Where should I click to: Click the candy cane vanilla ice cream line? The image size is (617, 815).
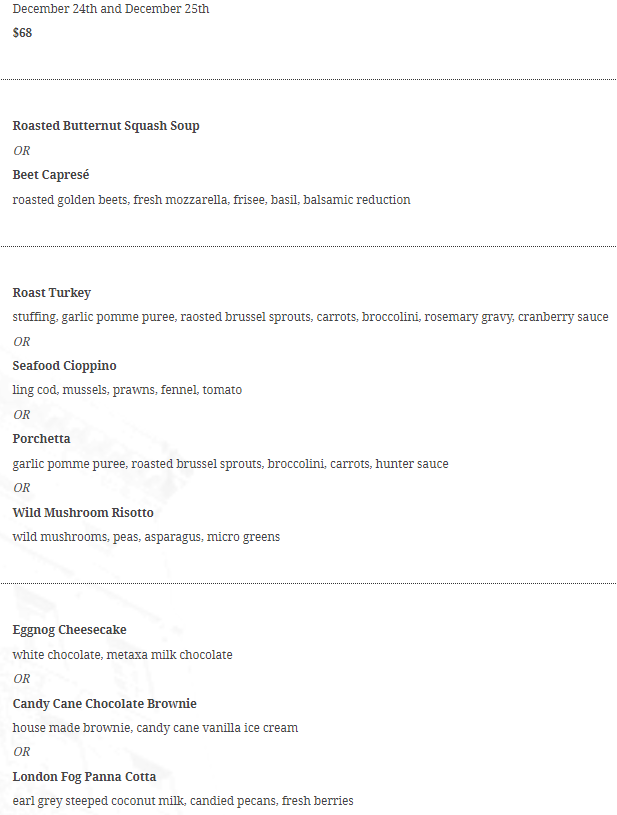click(x=155, y=728)
